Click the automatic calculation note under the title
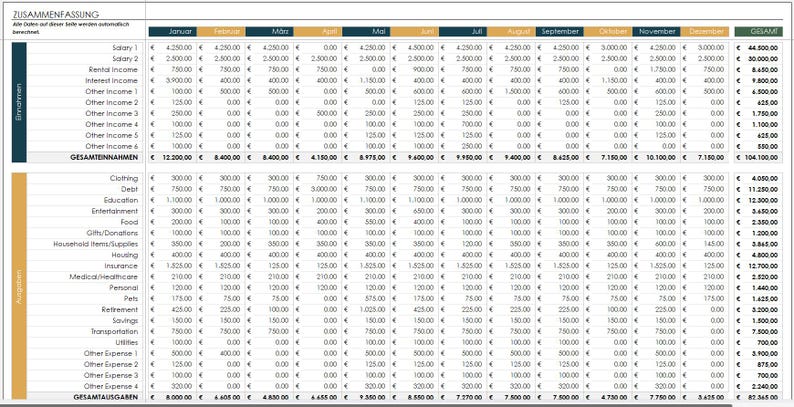 71,28
